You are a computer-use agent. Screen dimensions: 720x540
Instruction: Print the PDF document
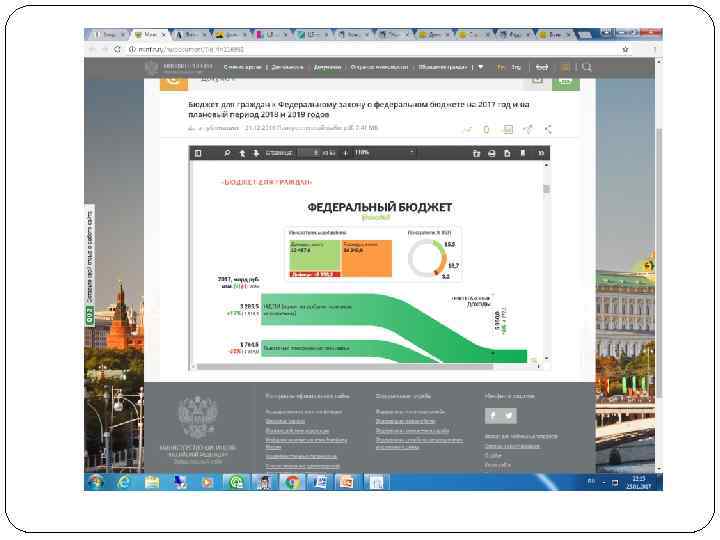[492, 153]
